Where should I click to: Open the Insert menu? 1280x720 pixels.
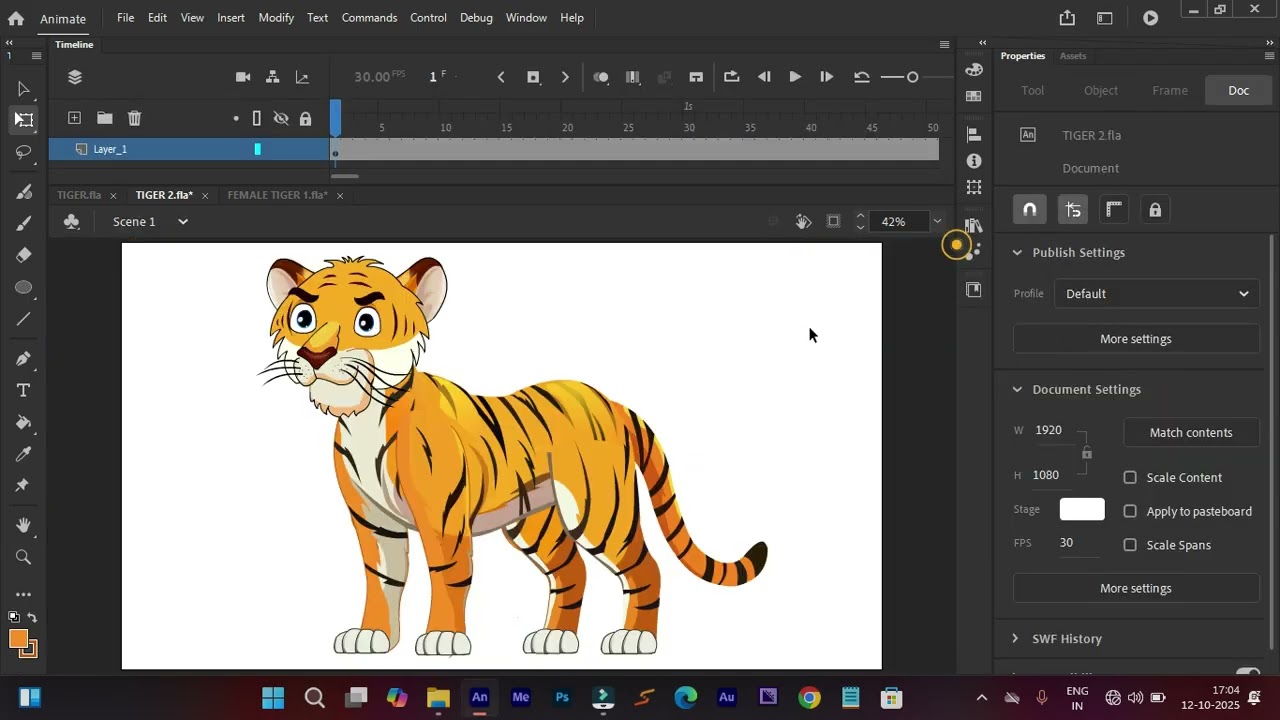tap(231, 18)
